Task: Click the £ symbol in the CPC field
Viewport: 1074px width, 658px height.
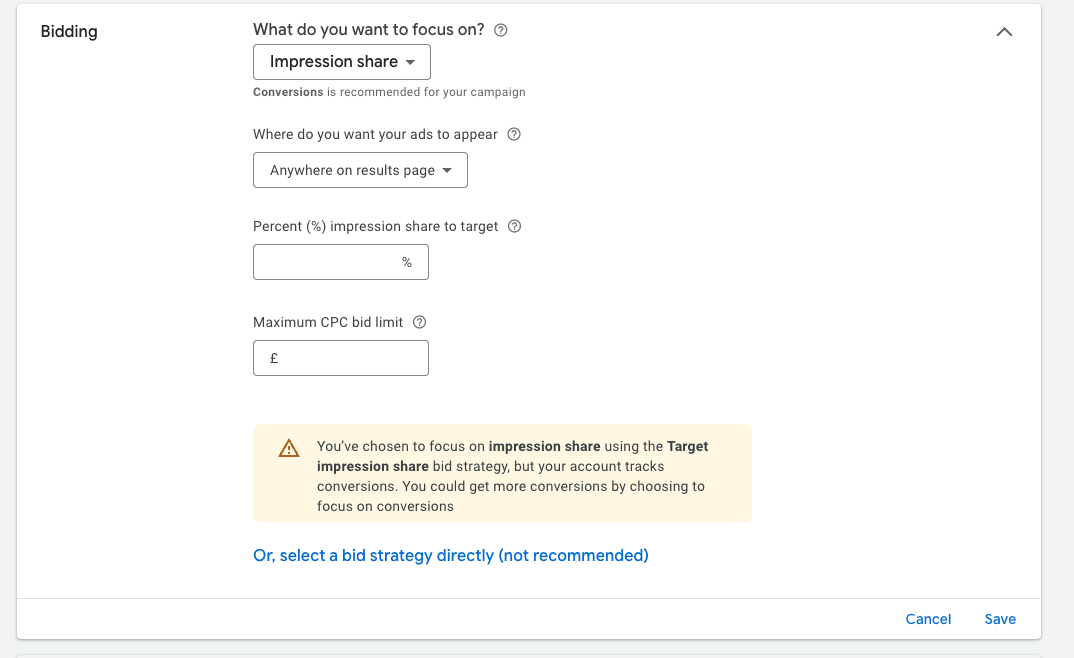Action: point(274,358)
